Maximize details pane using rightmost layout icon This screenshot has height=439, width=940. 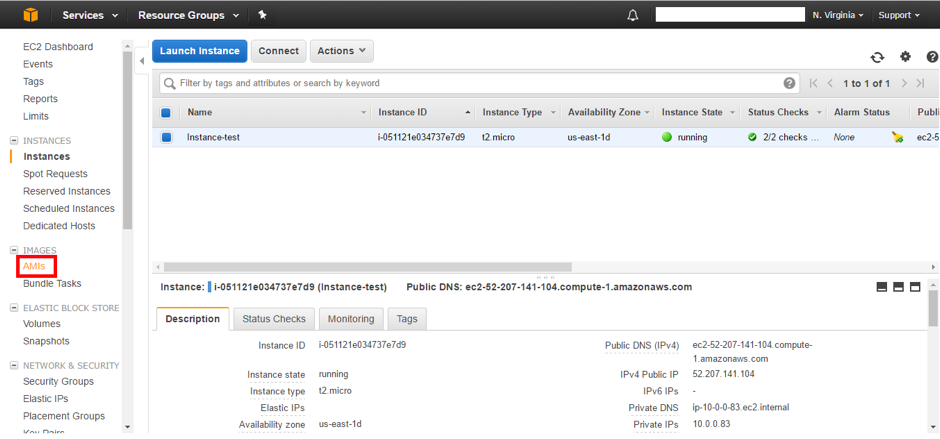pyautogui.click(x=915, y=287)
